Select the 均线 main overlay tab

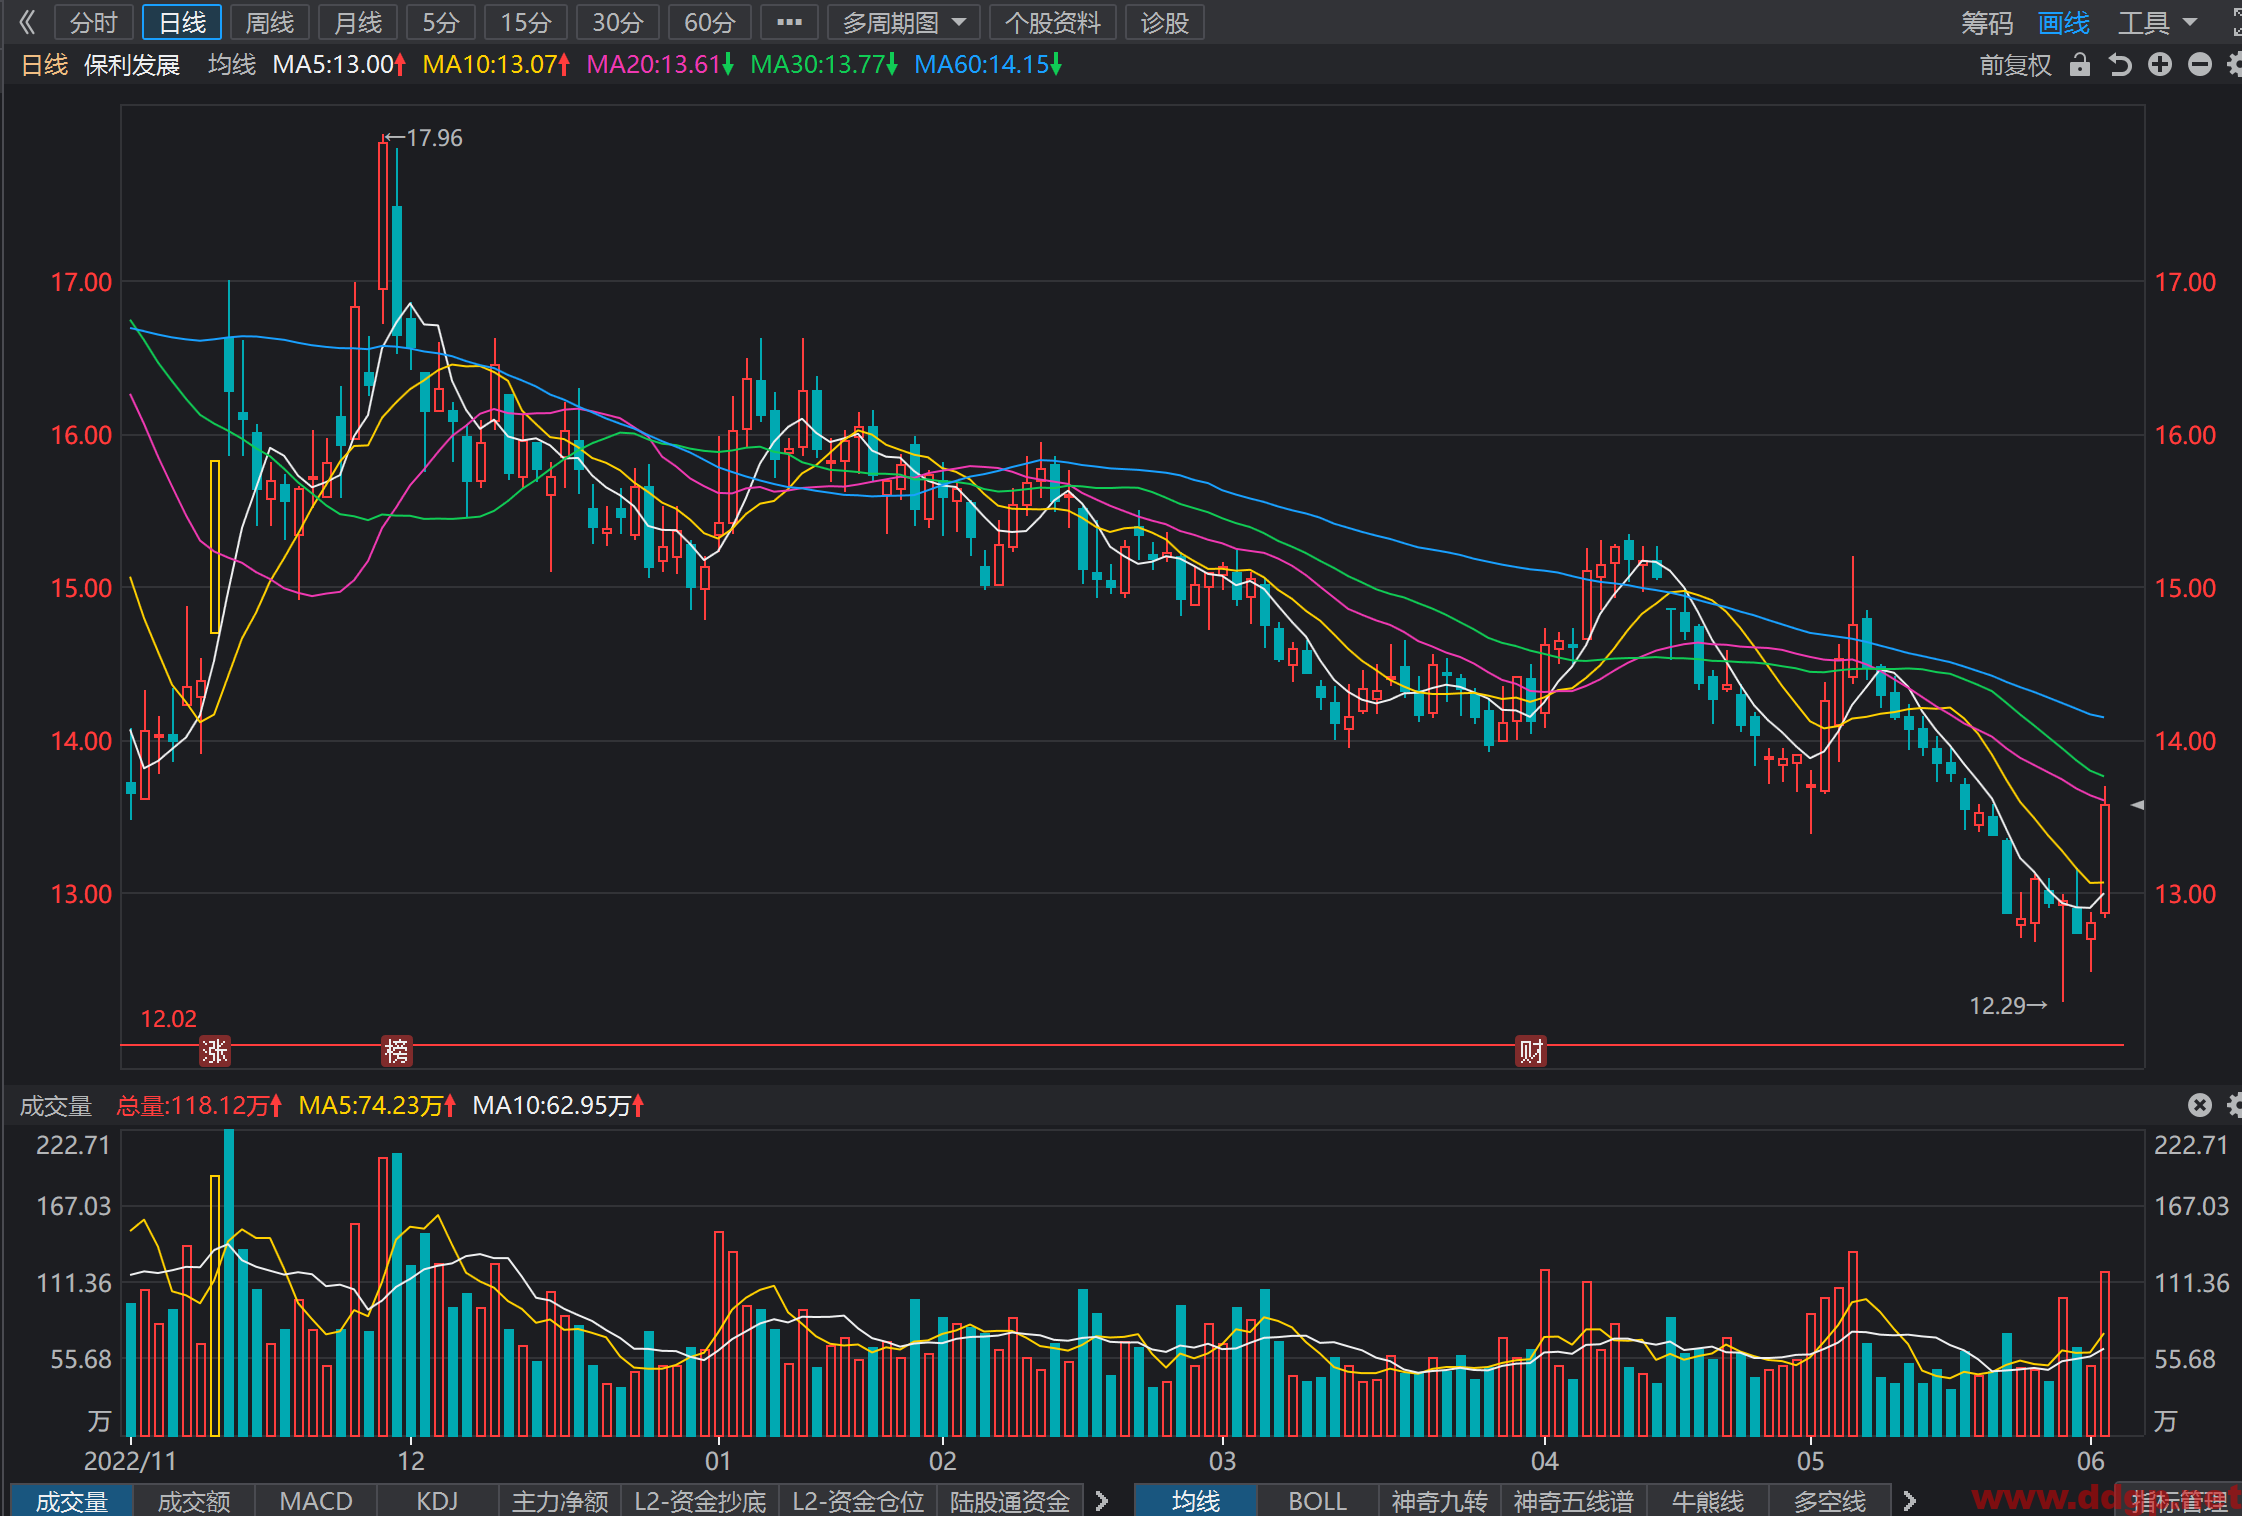point(1196,1500)
